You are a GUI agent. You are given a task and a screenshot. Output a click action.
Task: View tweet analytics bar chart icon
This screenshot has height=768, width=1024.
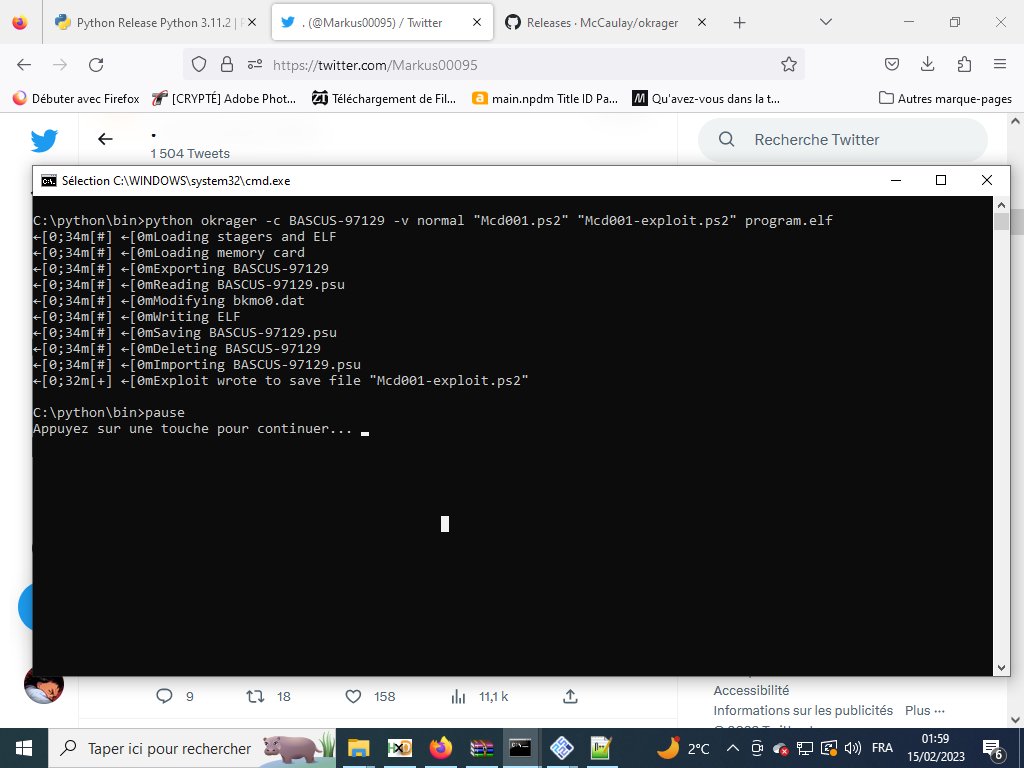point(458,696)
